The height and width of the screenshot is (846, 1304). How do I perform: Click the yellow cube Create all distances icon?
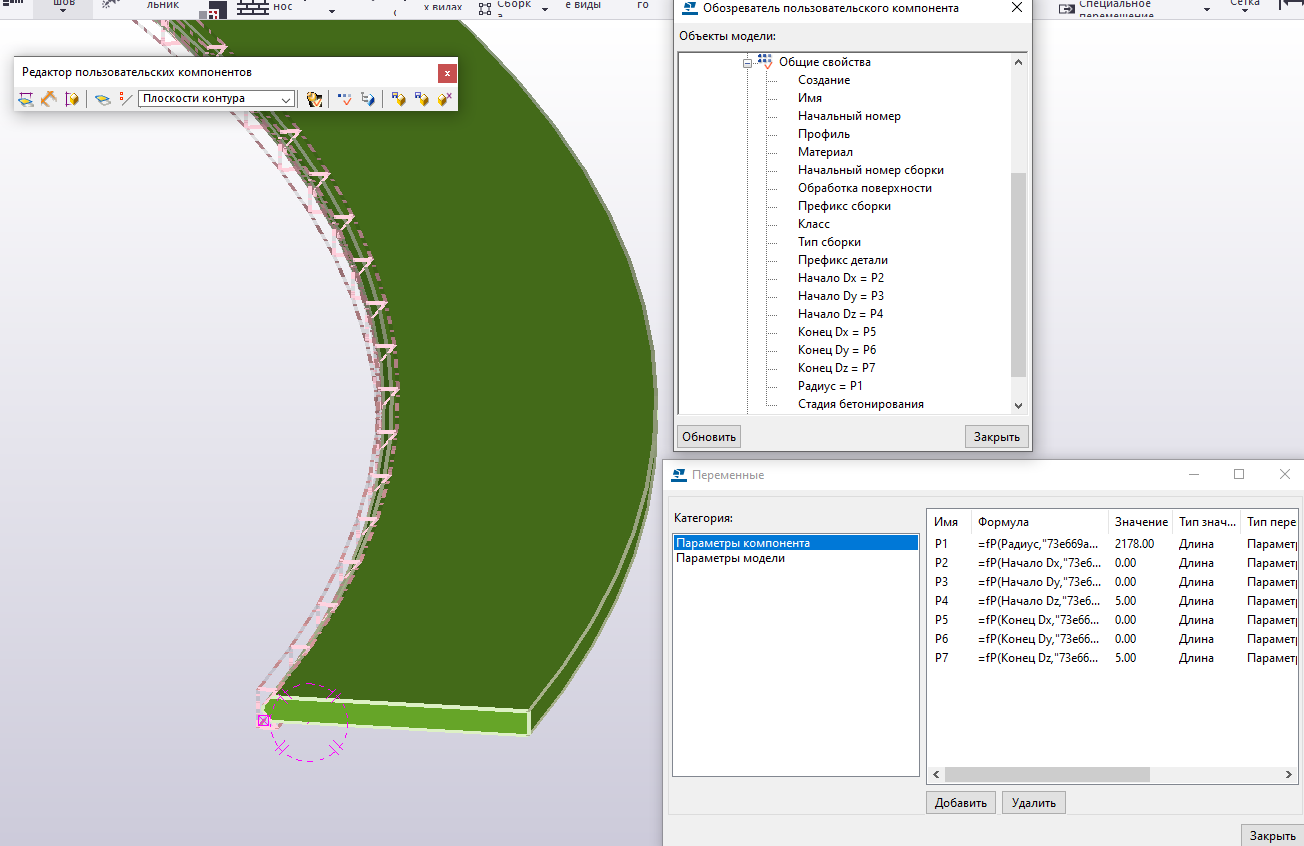point(72,99)
